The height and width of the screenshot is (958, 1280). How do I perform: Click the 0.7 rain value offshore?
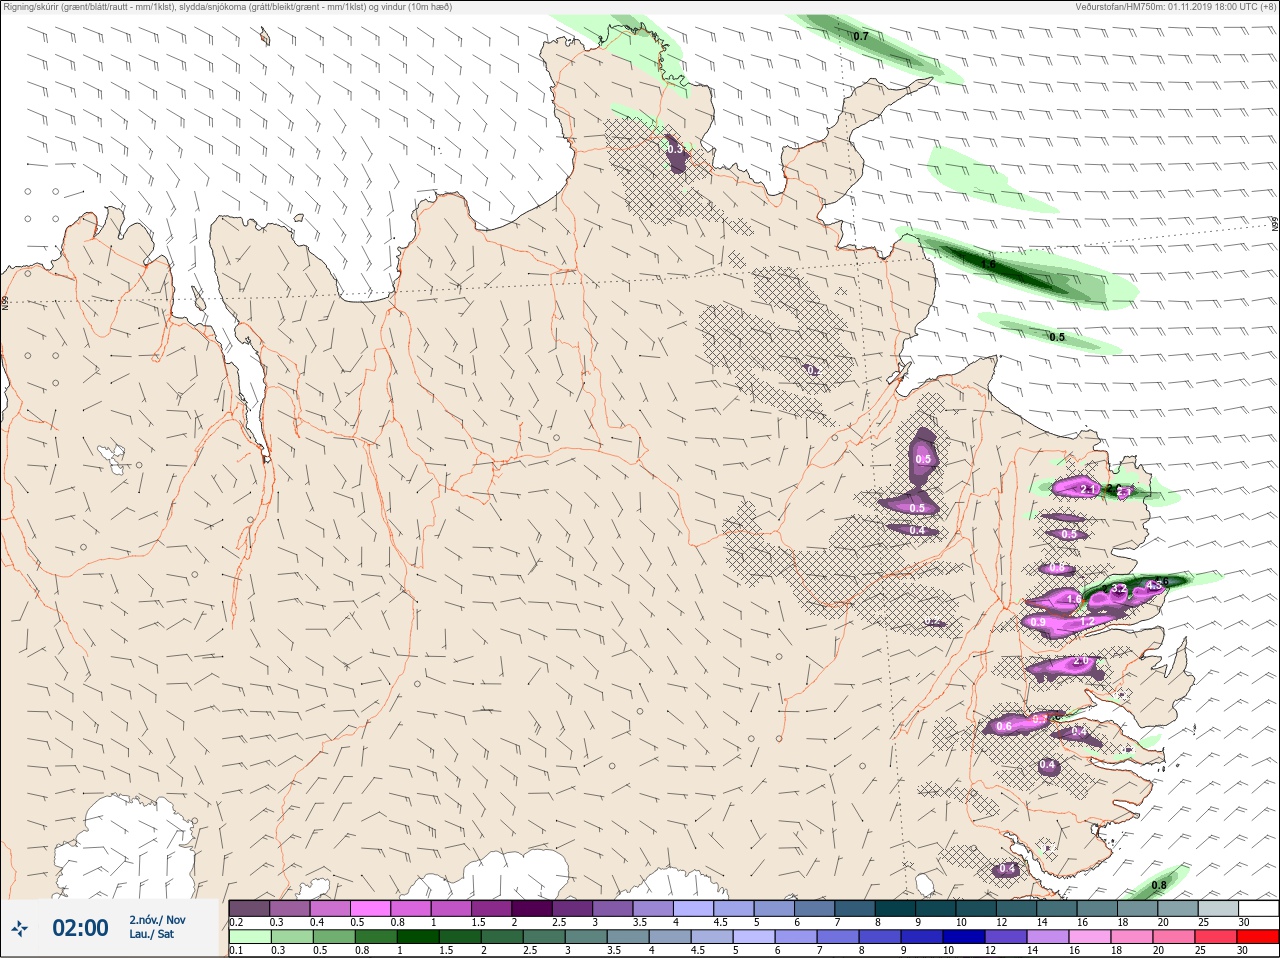point(861,36)
